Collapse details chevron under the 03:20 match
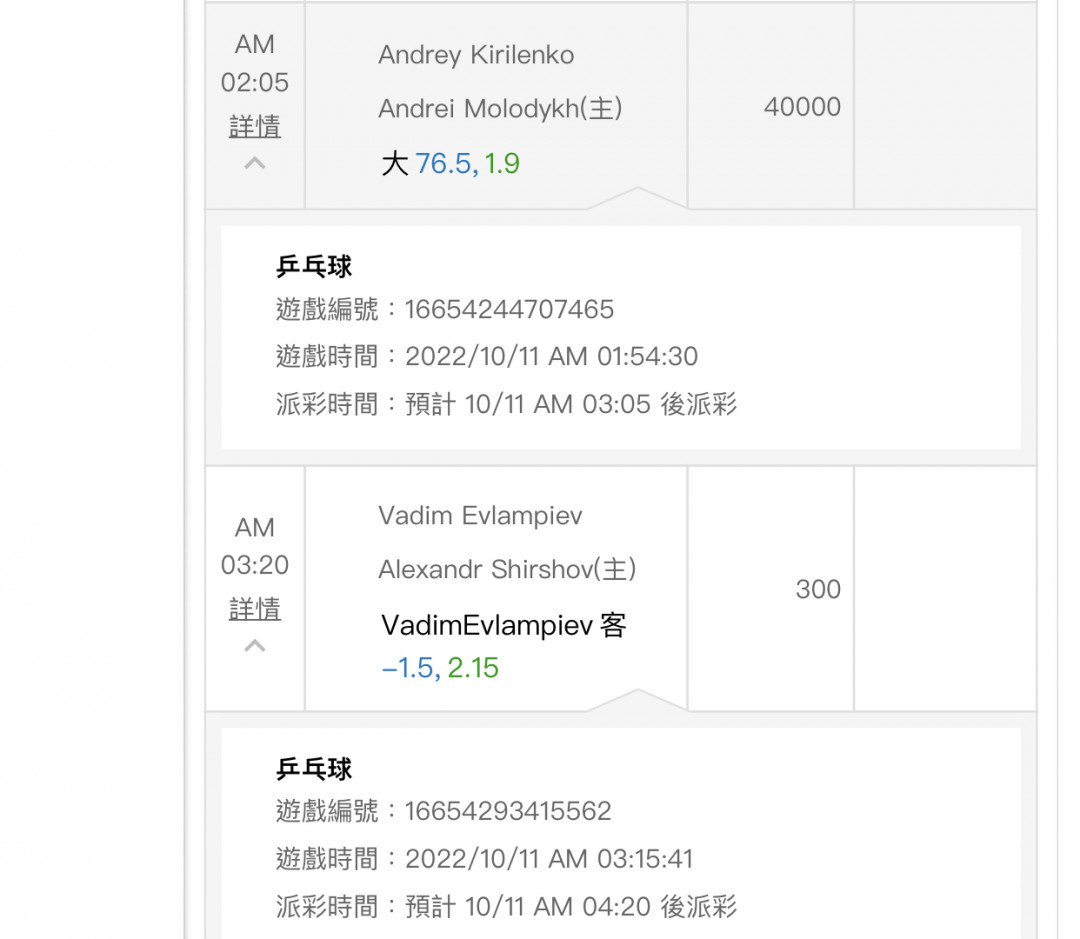Viewport: 1080px width, 939px height. pos(255,646)
